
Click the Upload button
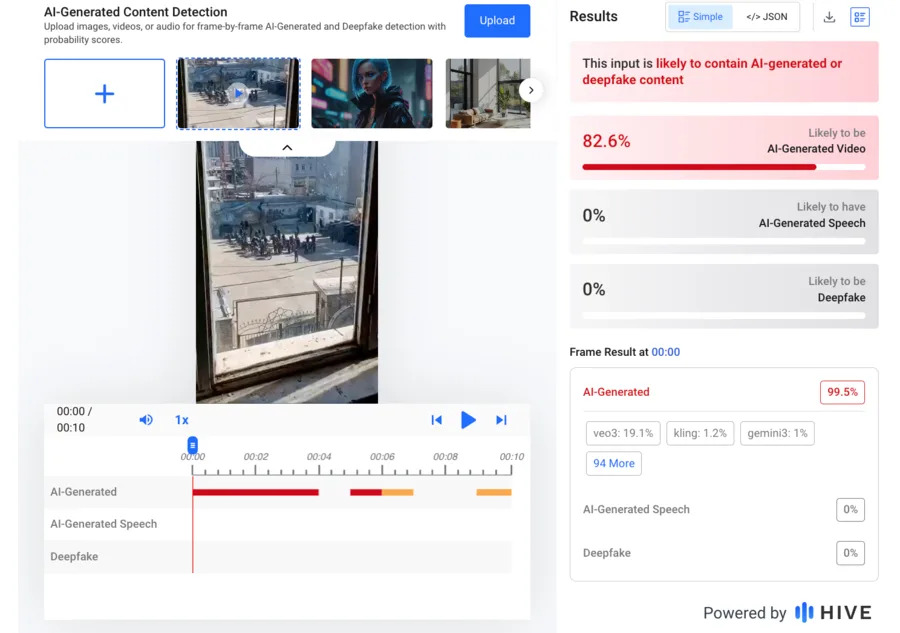click(x=497, y=20)
